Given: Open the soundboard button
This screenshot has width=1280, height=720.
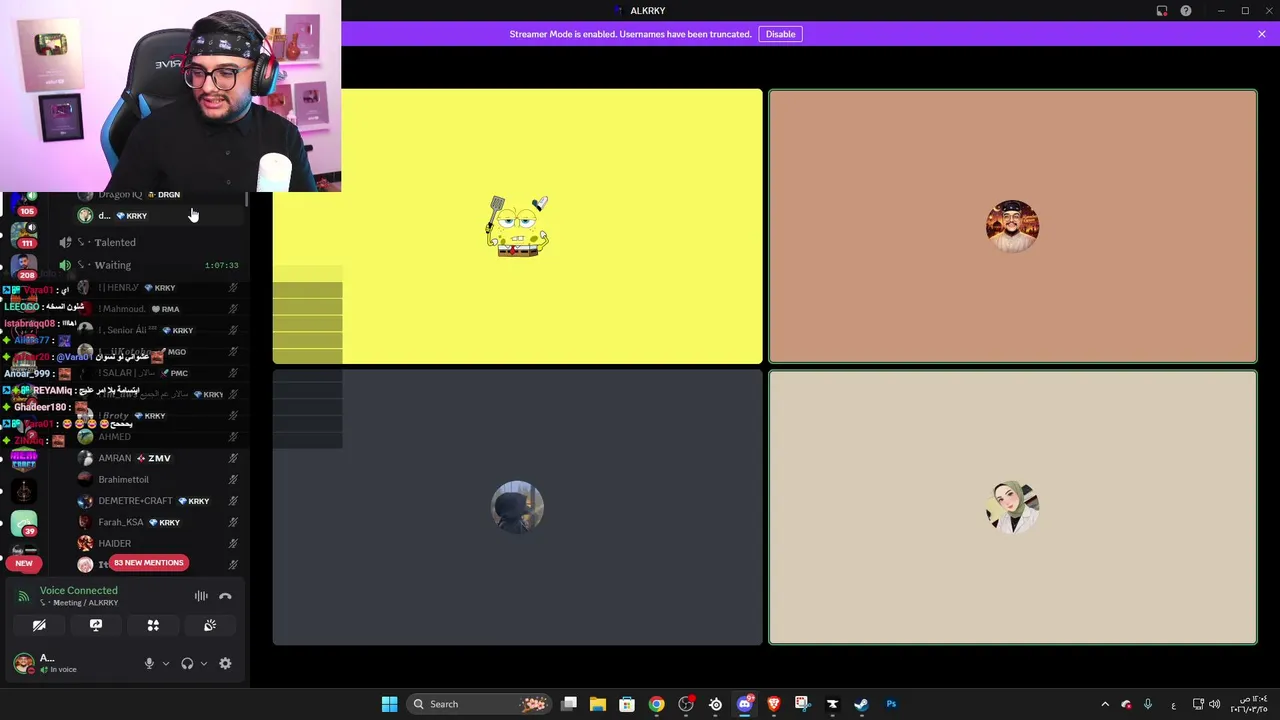Looking at the screenshot, I should pos(210,625).
